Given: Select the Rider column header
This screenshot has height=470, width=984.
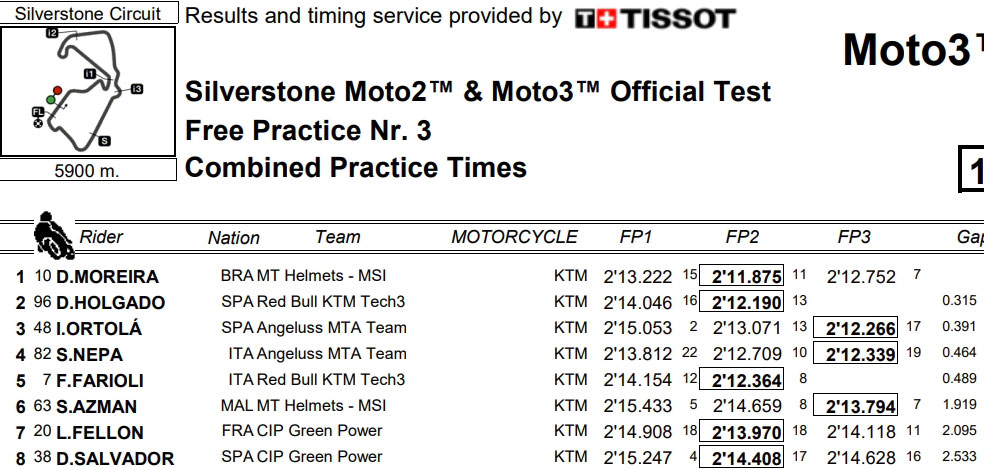Looking at the screenshot, I should (101, 237).
